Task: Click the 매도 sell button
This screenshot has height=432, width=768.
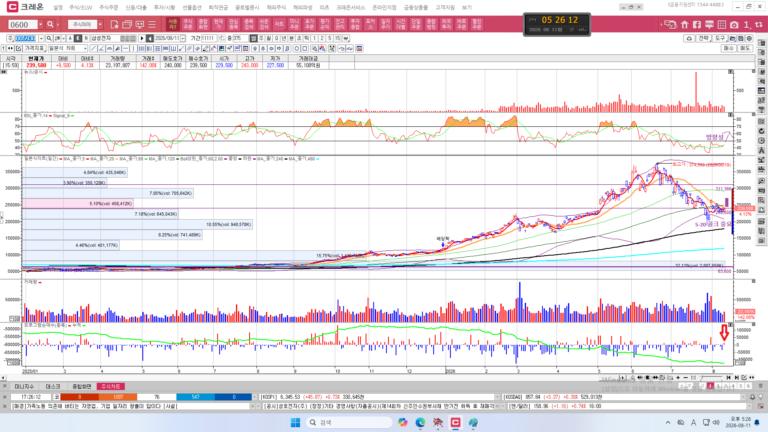Action: pos(745,48)
